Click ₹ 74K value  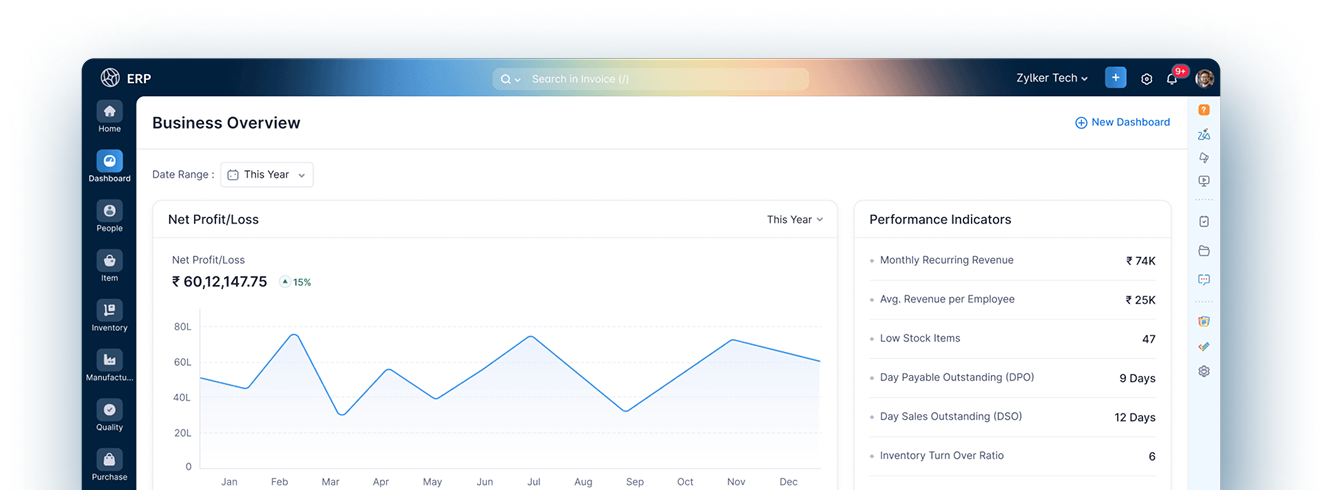tap(1141, 261)
